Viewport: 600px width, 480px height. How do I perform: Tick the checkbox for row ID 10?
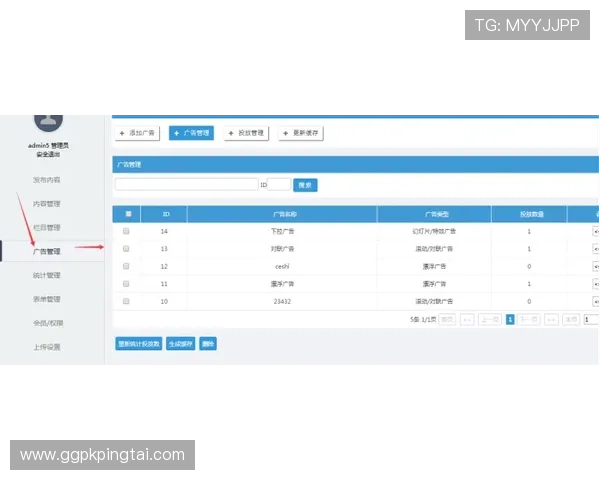[x=126, y=300]
